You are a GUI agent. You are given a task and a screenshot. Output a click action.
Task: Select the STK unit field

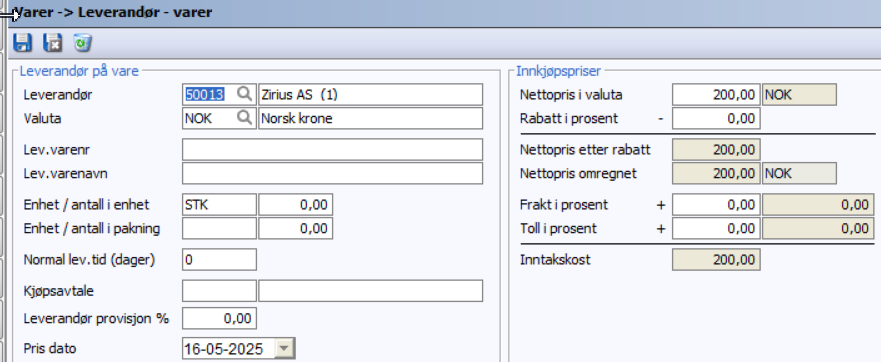click(x=219, y=205)
